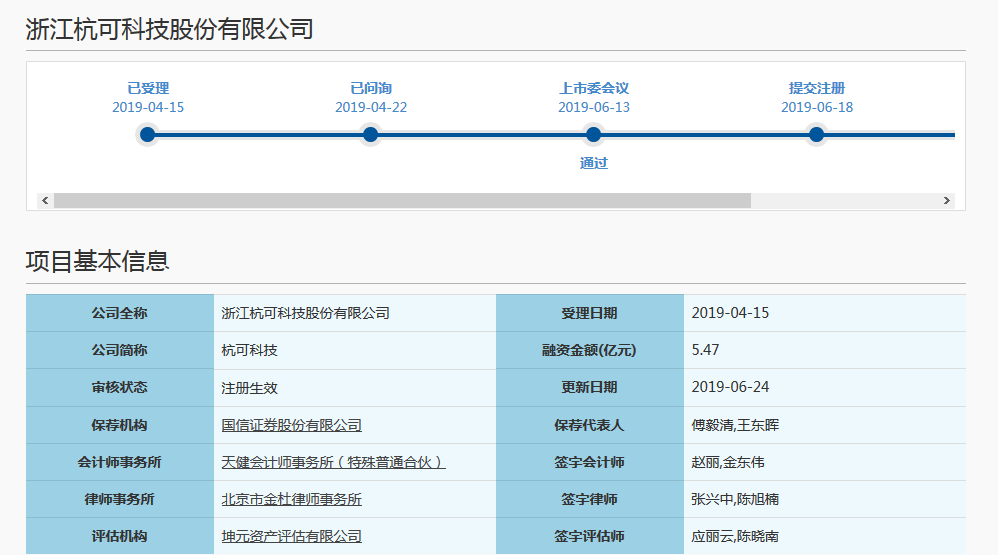Viewport: 998px width, 555px height.
Task: Click the 更新日期 header cell
Action: 589,388
